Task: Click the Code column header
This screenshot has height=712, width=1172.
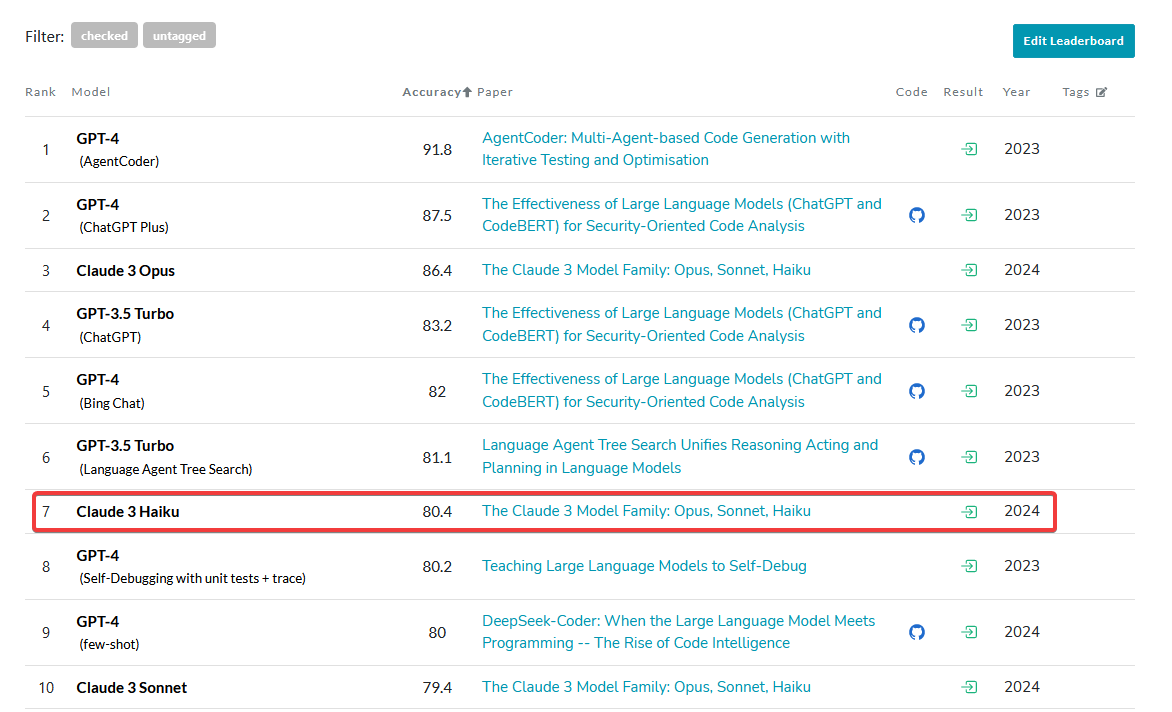Action: click(x=911, y=92)
